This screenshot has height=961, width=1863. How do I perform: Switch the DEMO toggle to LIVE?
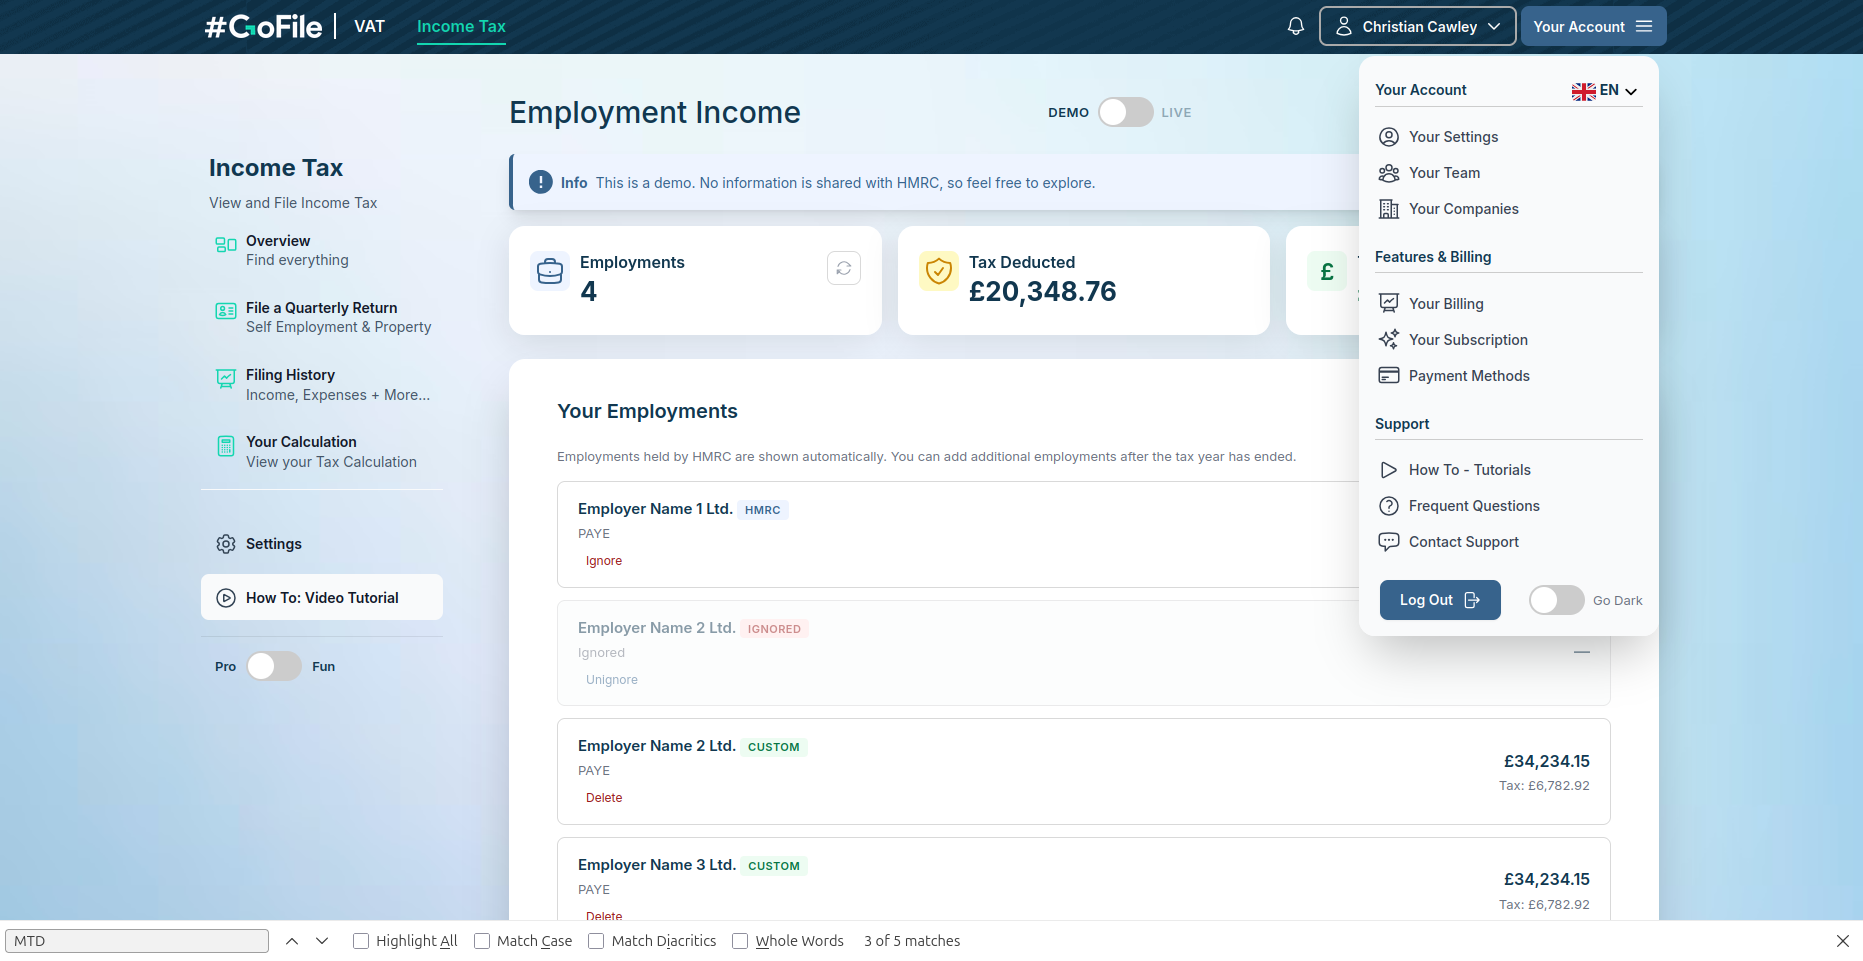1125,112
